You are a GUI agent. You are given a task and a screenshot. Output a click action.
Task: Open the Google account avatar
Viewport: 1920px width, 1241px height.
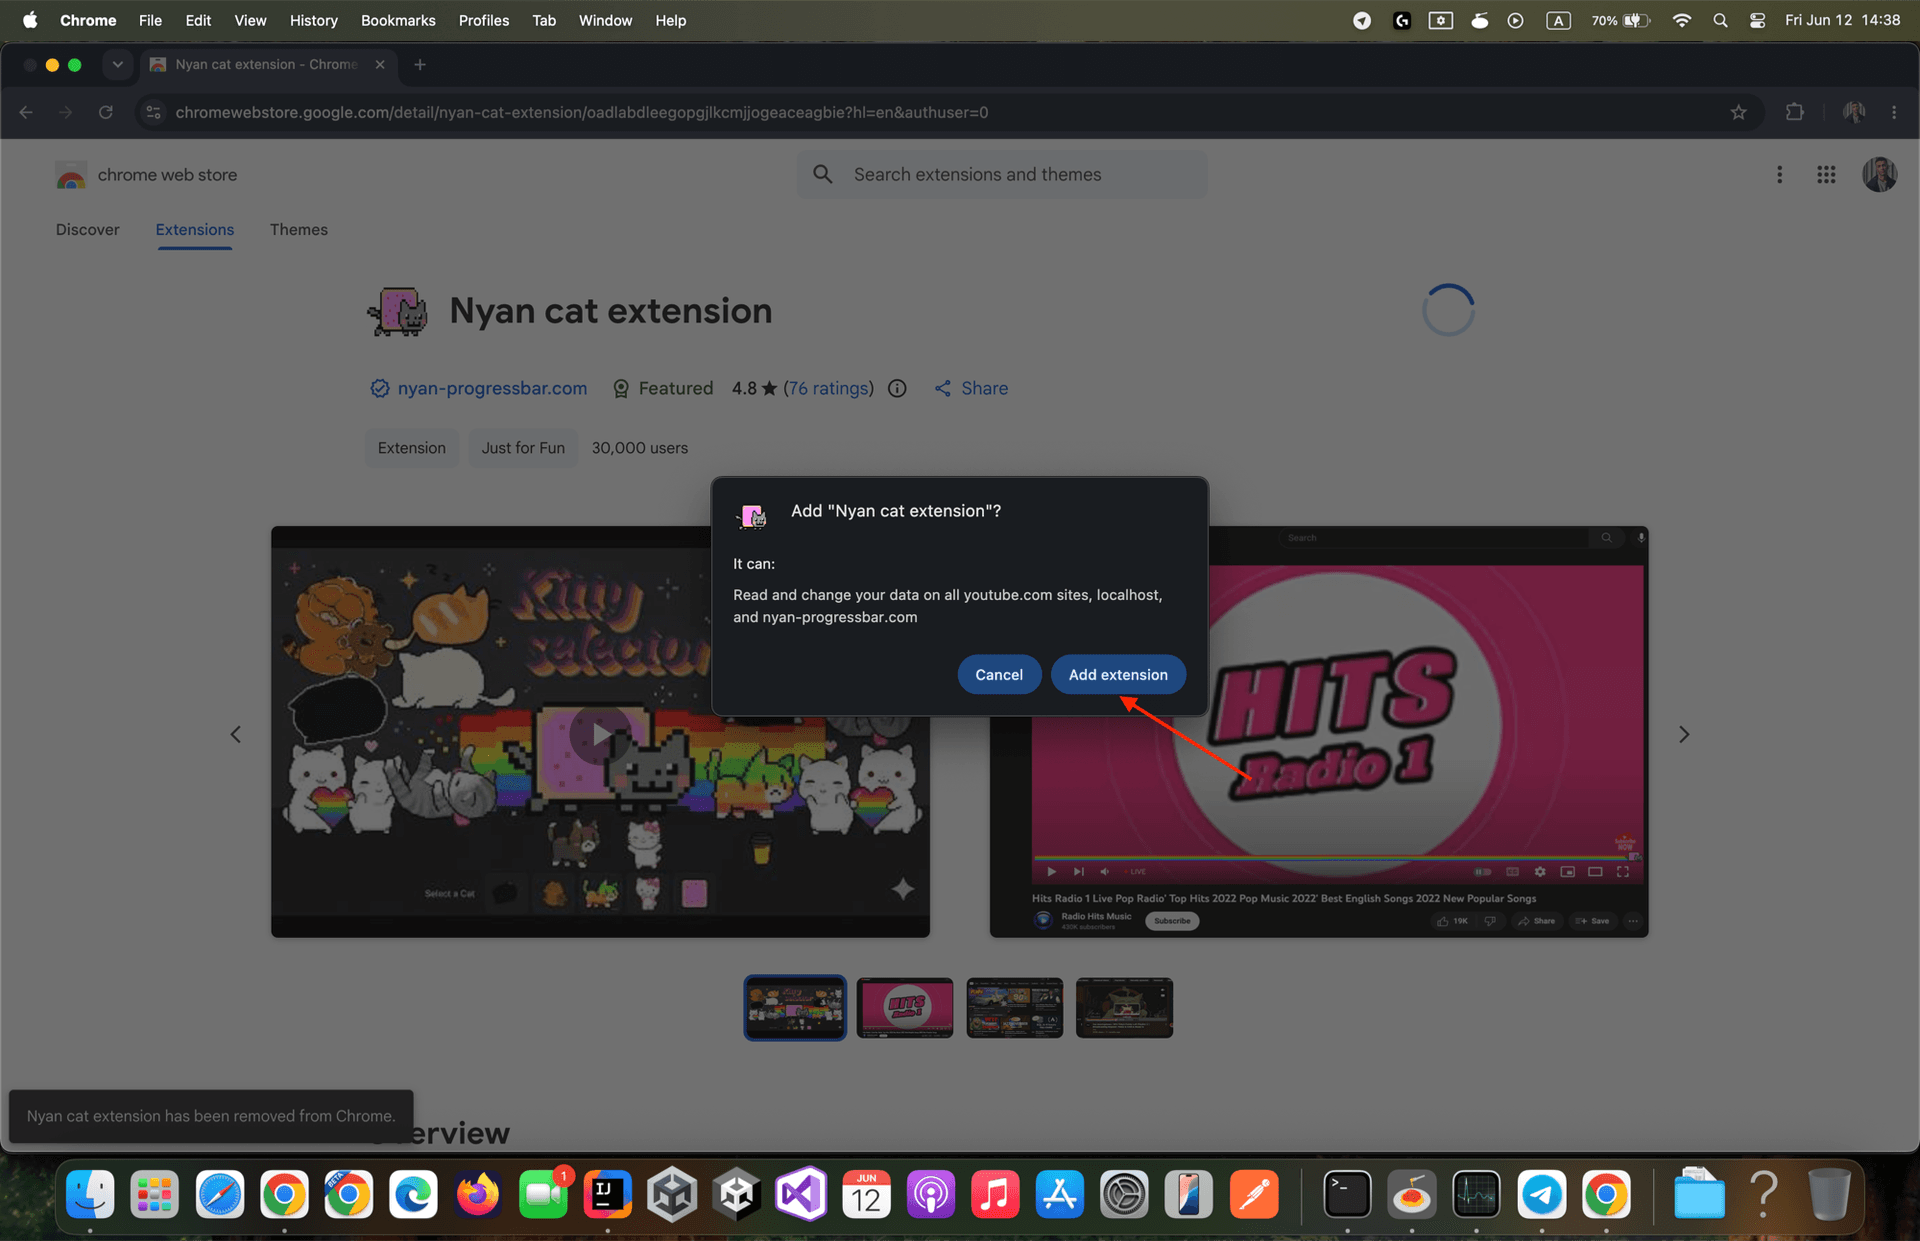click(x=1879, y=174)
